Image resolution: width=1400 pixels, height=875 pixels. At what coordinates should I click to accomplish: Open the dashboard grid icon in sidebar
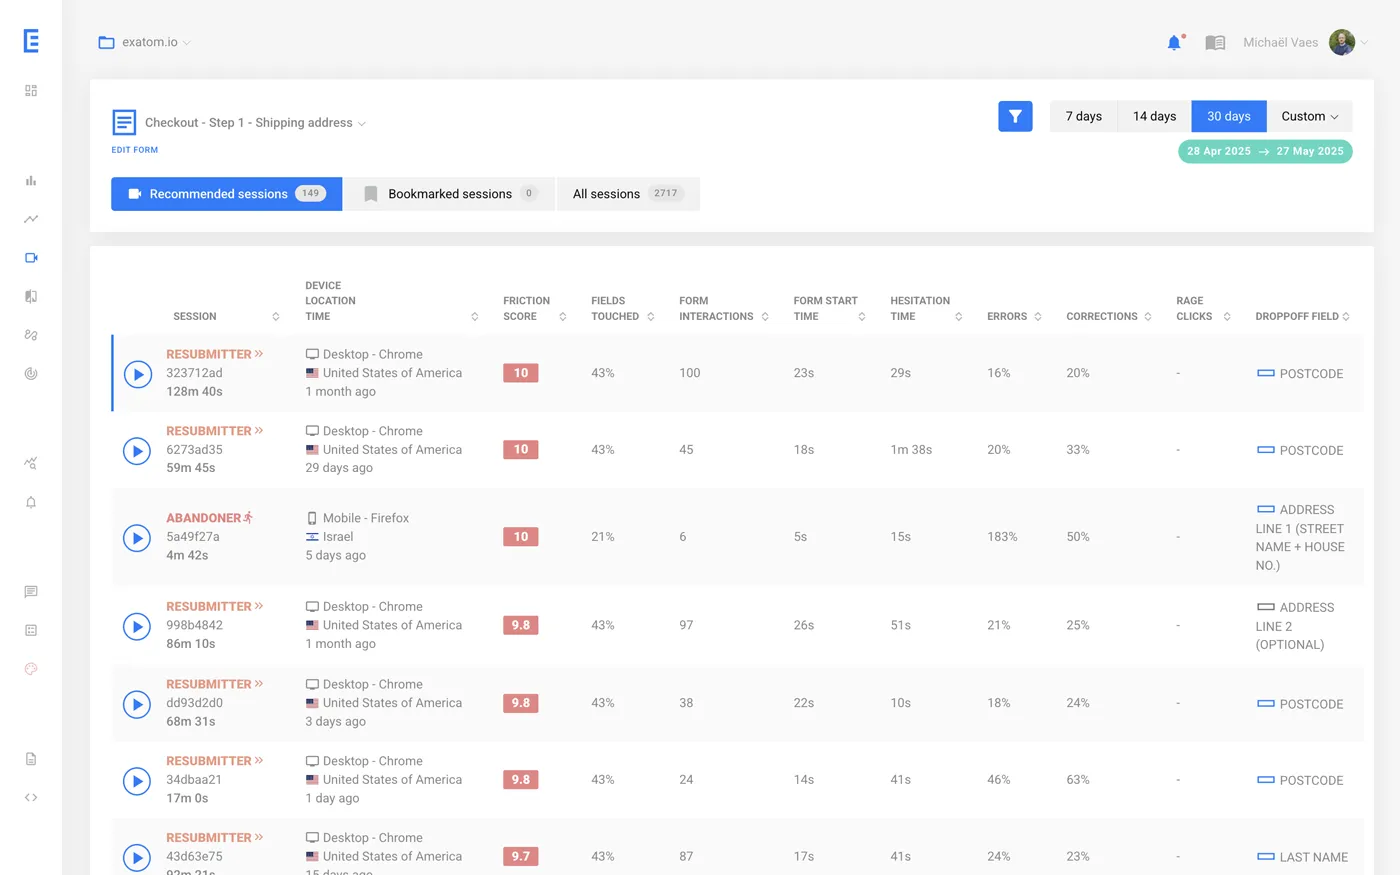[31, 90]
